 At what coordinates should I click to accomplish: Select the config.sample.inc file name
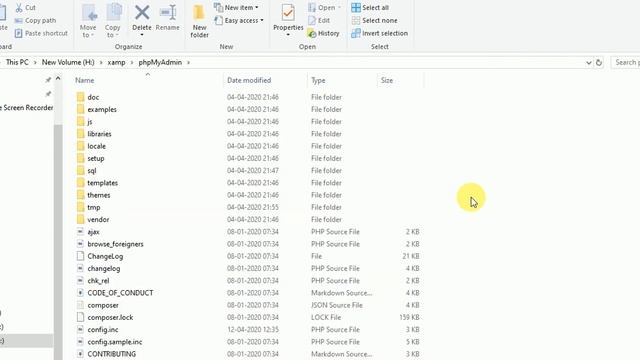click(x=115, y=342)
